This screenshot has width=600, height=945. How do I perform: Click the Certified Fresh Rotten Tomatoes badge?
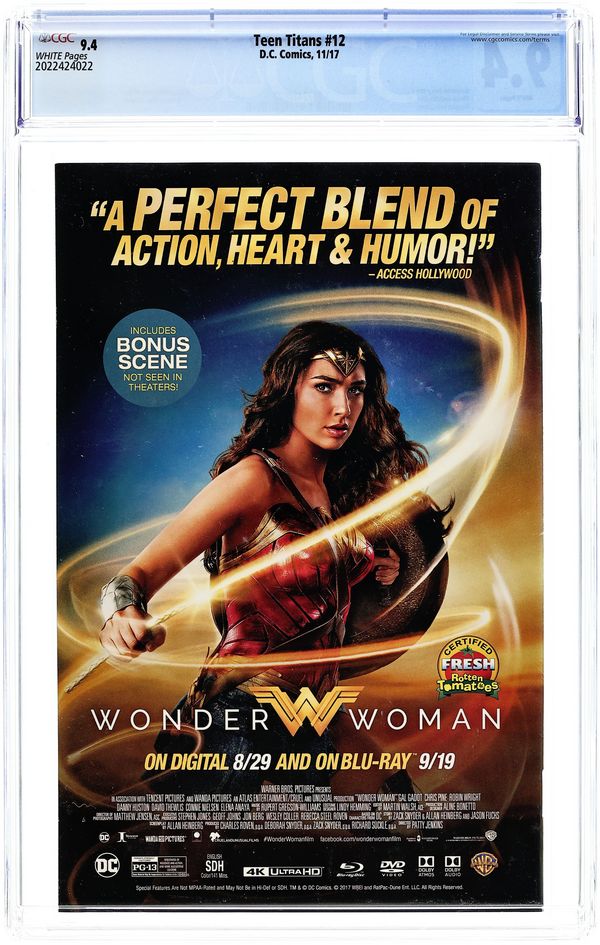468,668
